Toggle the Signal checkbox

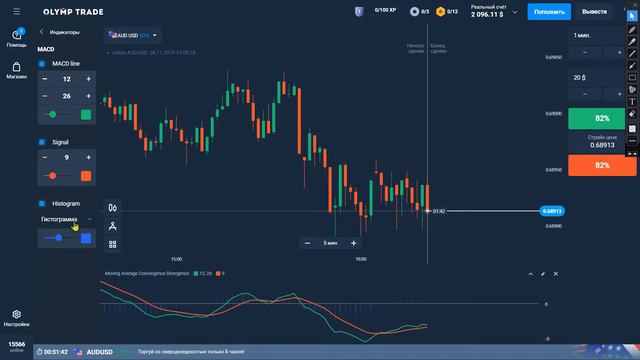(42, 142)
